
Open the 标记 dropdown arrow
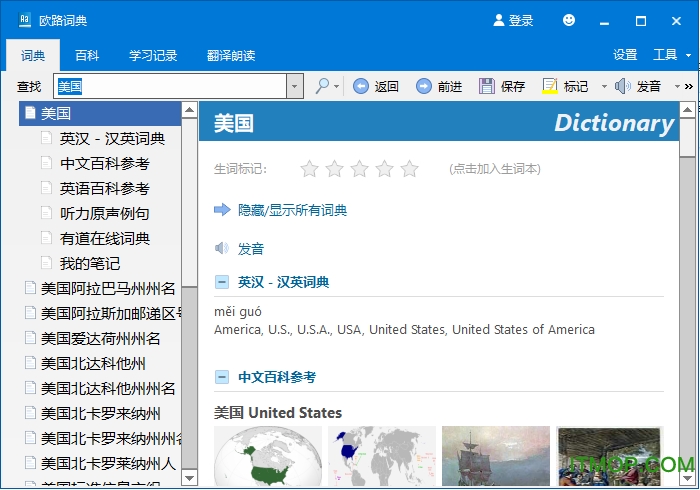pyautogui.click(x=604, y=87)
